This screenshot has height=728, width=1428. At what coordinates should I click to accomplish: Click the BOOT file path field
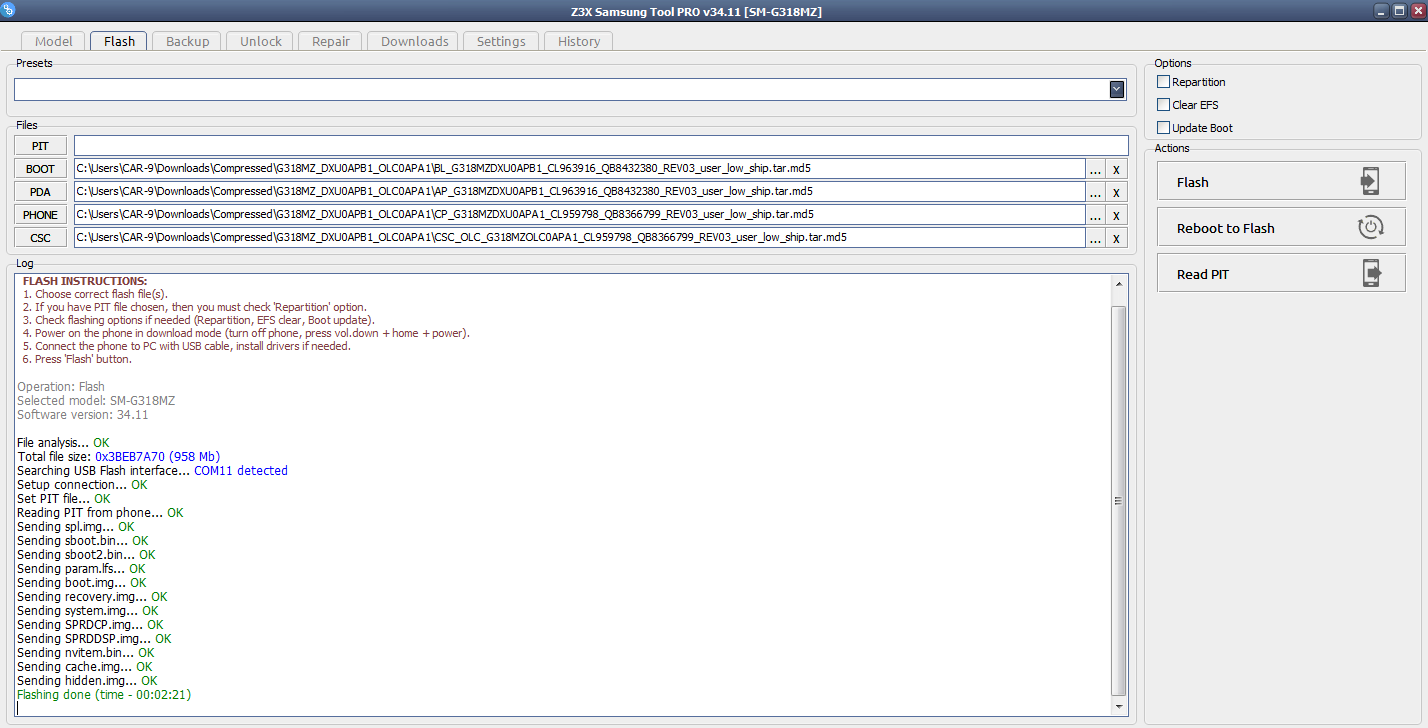(x=579, y=168)
